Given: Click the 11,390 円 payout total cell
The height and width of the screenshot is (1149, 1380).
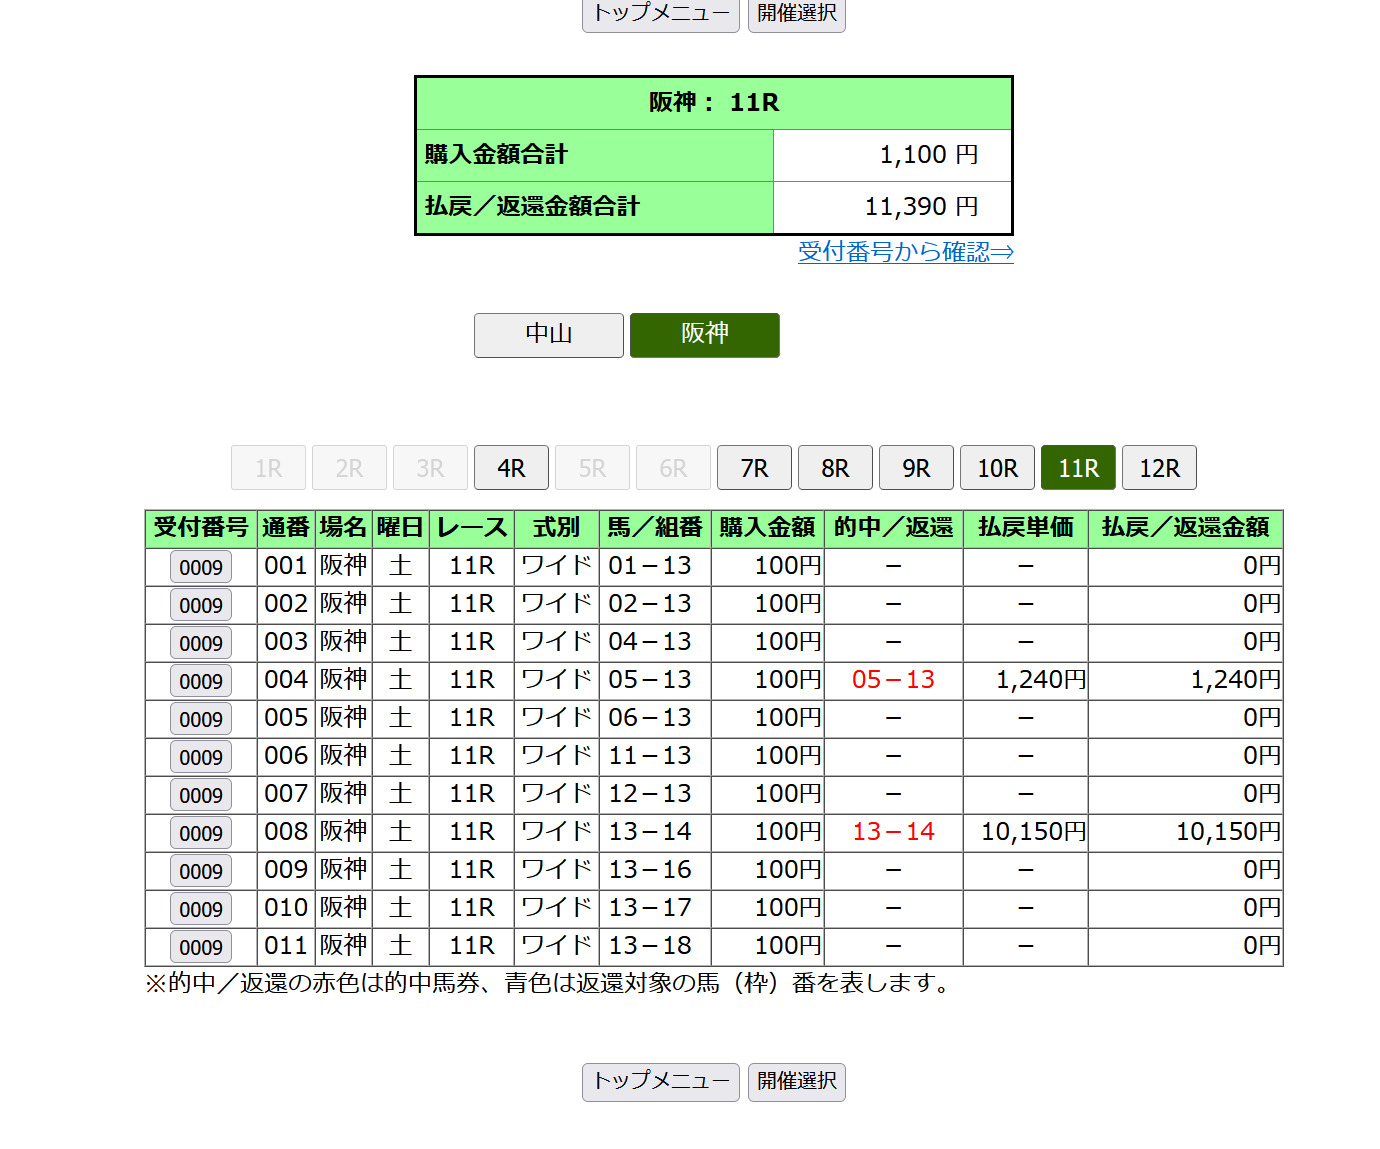Looking at the screenshot, I should 892,207.
